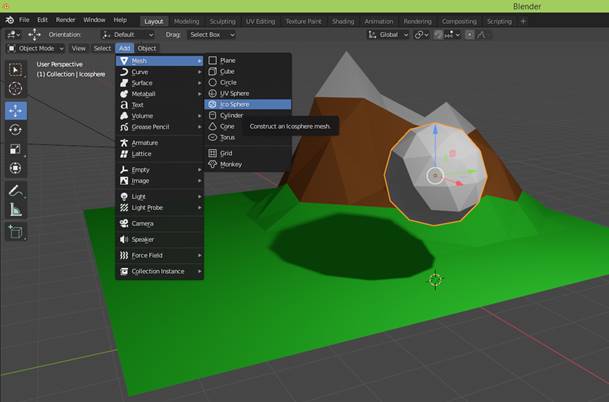609x402 pixels.
Task: Open the viewport Select menu
Action: (x=102, y=49)
